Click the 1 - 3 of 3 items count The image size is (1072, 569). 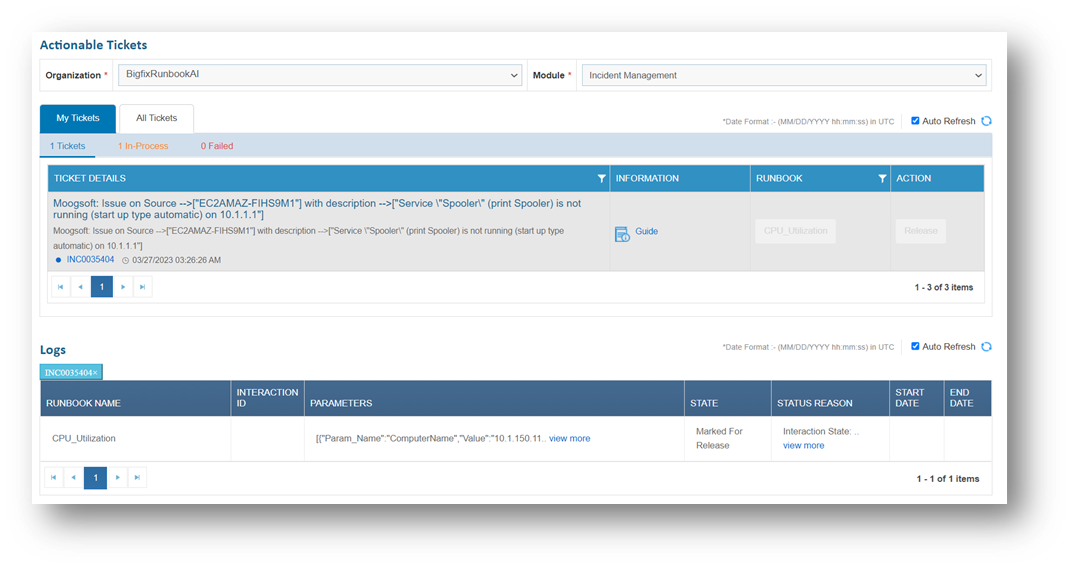pos(944,288)
